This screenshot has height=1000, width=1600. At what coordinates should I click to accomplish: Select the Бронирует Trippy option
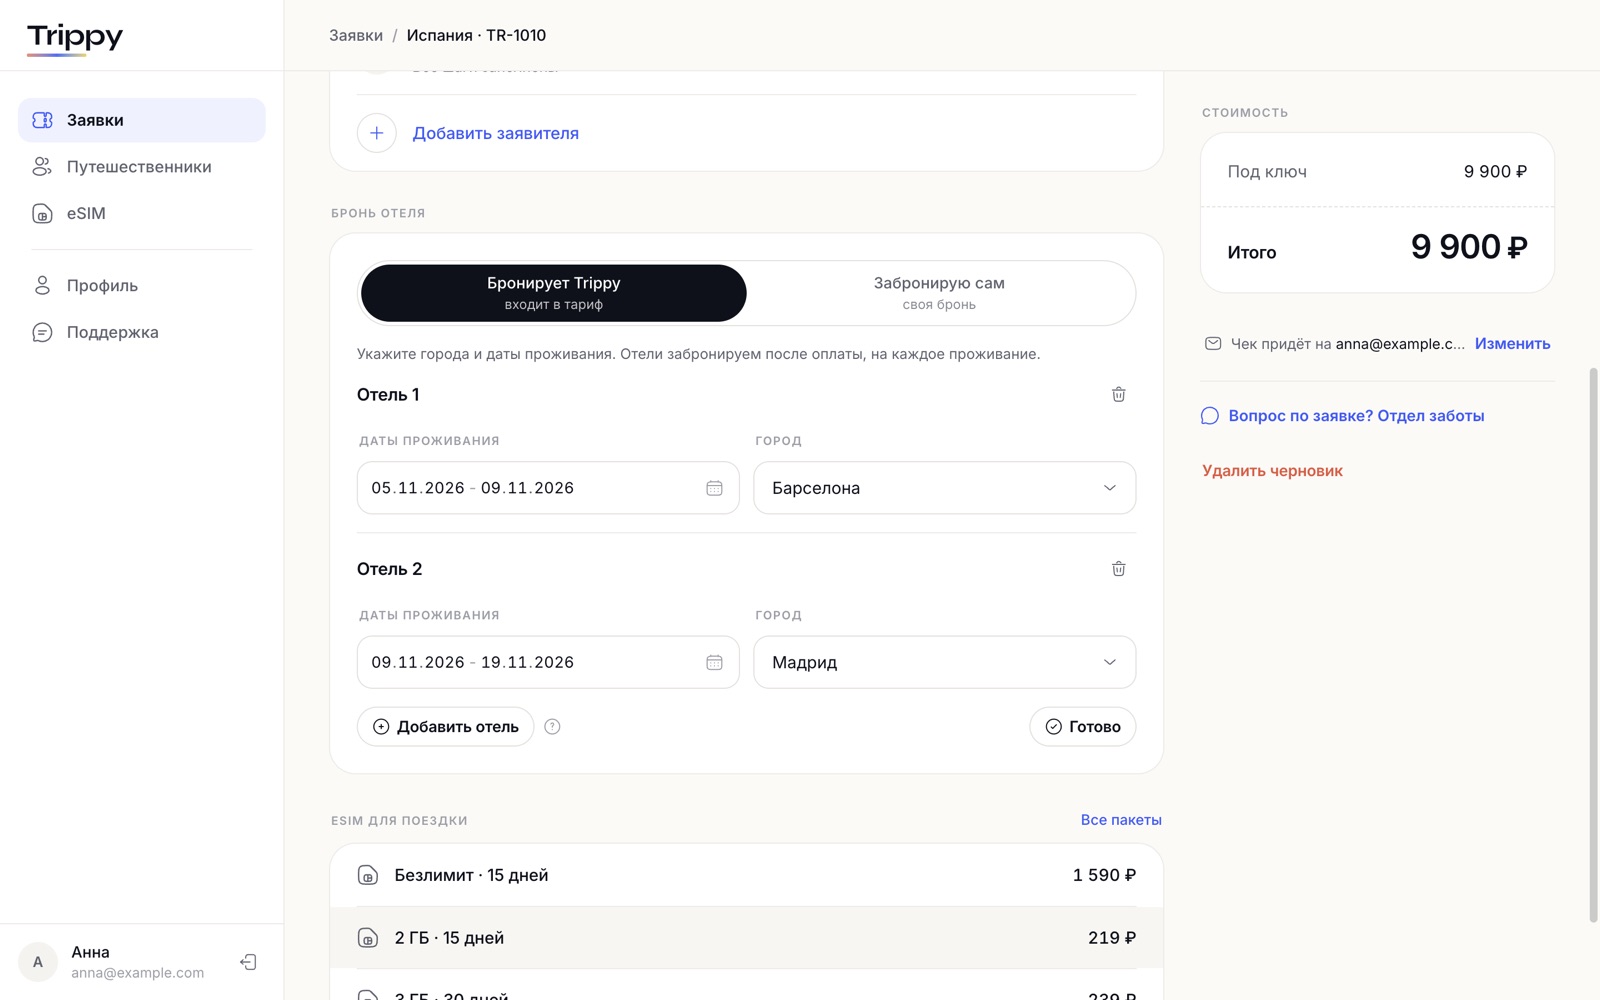[x=554, y=293]
